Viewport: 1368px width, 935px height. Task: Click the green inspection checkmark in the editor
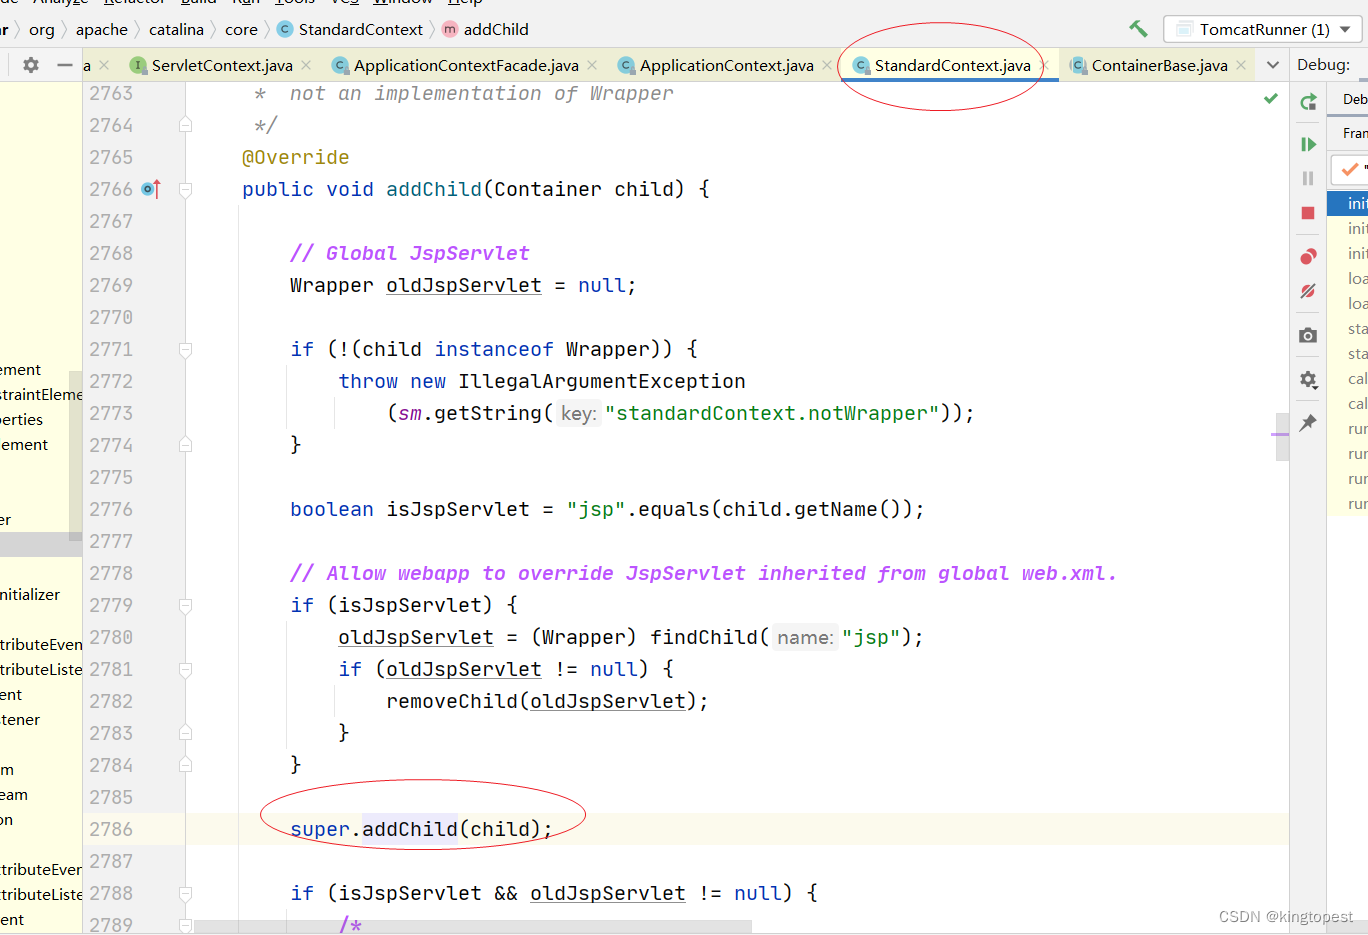(1271, 98)
